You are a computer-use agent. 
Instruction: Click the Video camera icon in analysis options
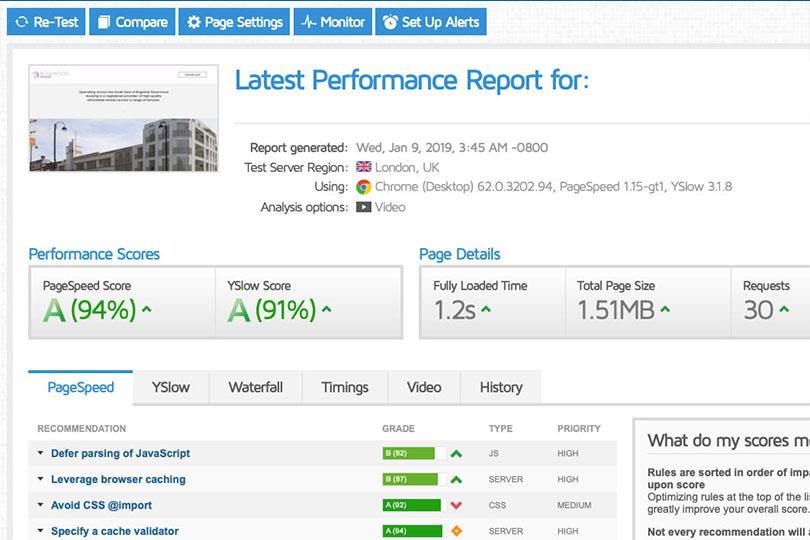[364, 207]
